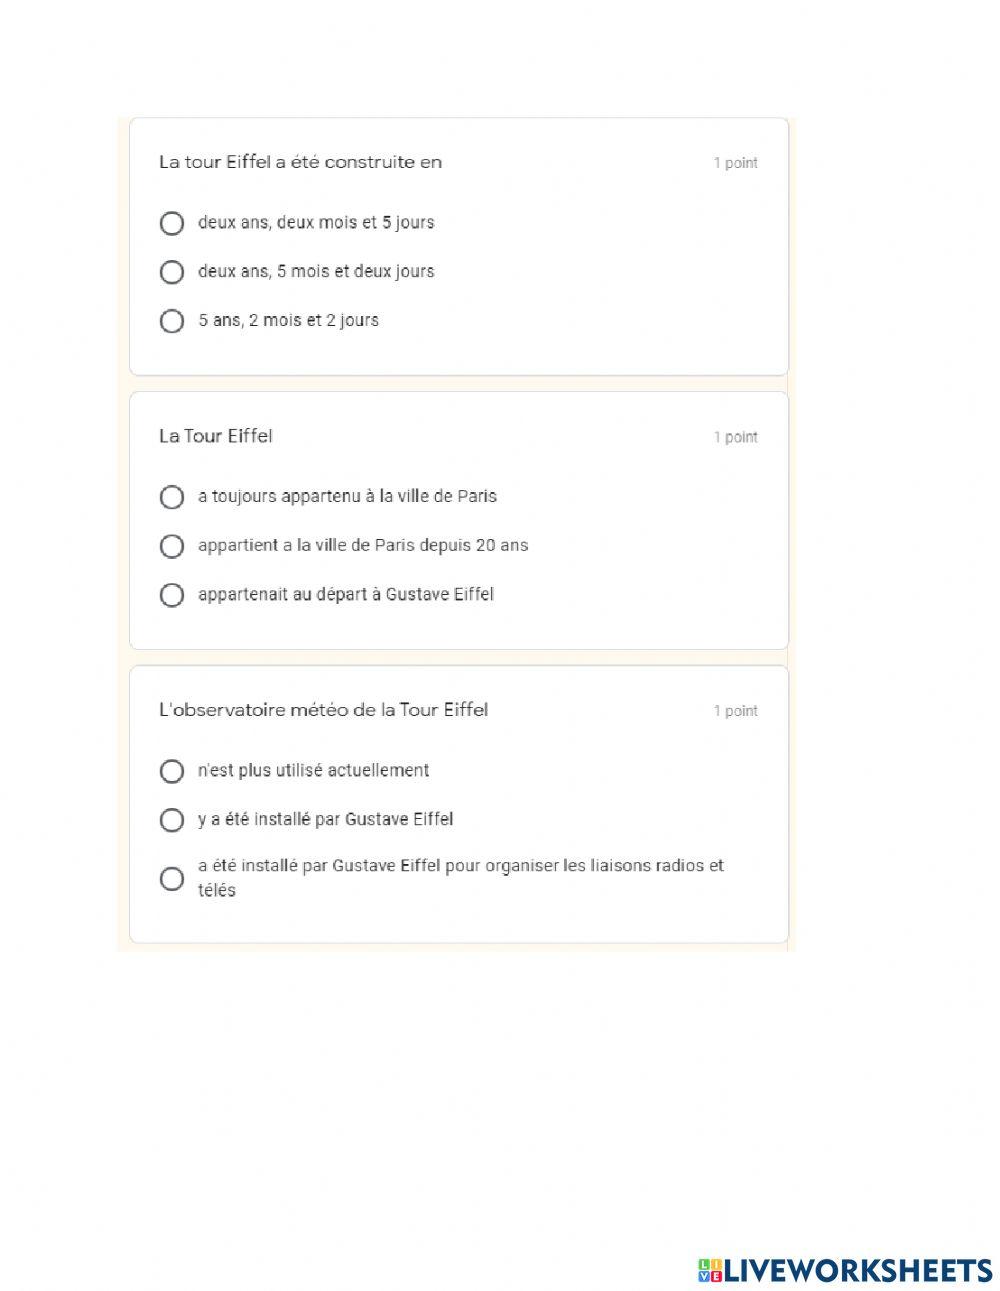
Task: Click the text "n'est plus utilisé actuellement"
Action: click(313, 770)
